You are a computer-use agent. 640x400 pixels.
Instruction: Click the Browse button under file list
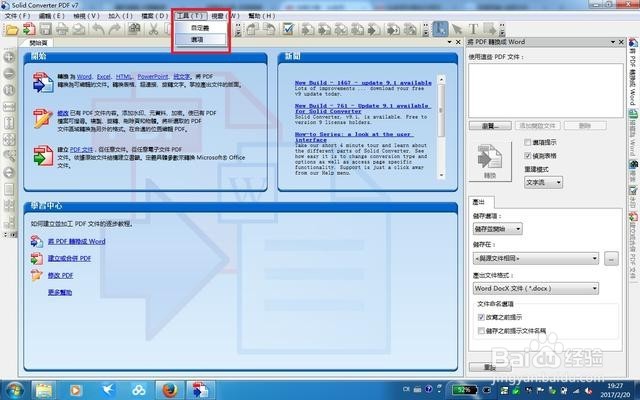click(490, 126)
